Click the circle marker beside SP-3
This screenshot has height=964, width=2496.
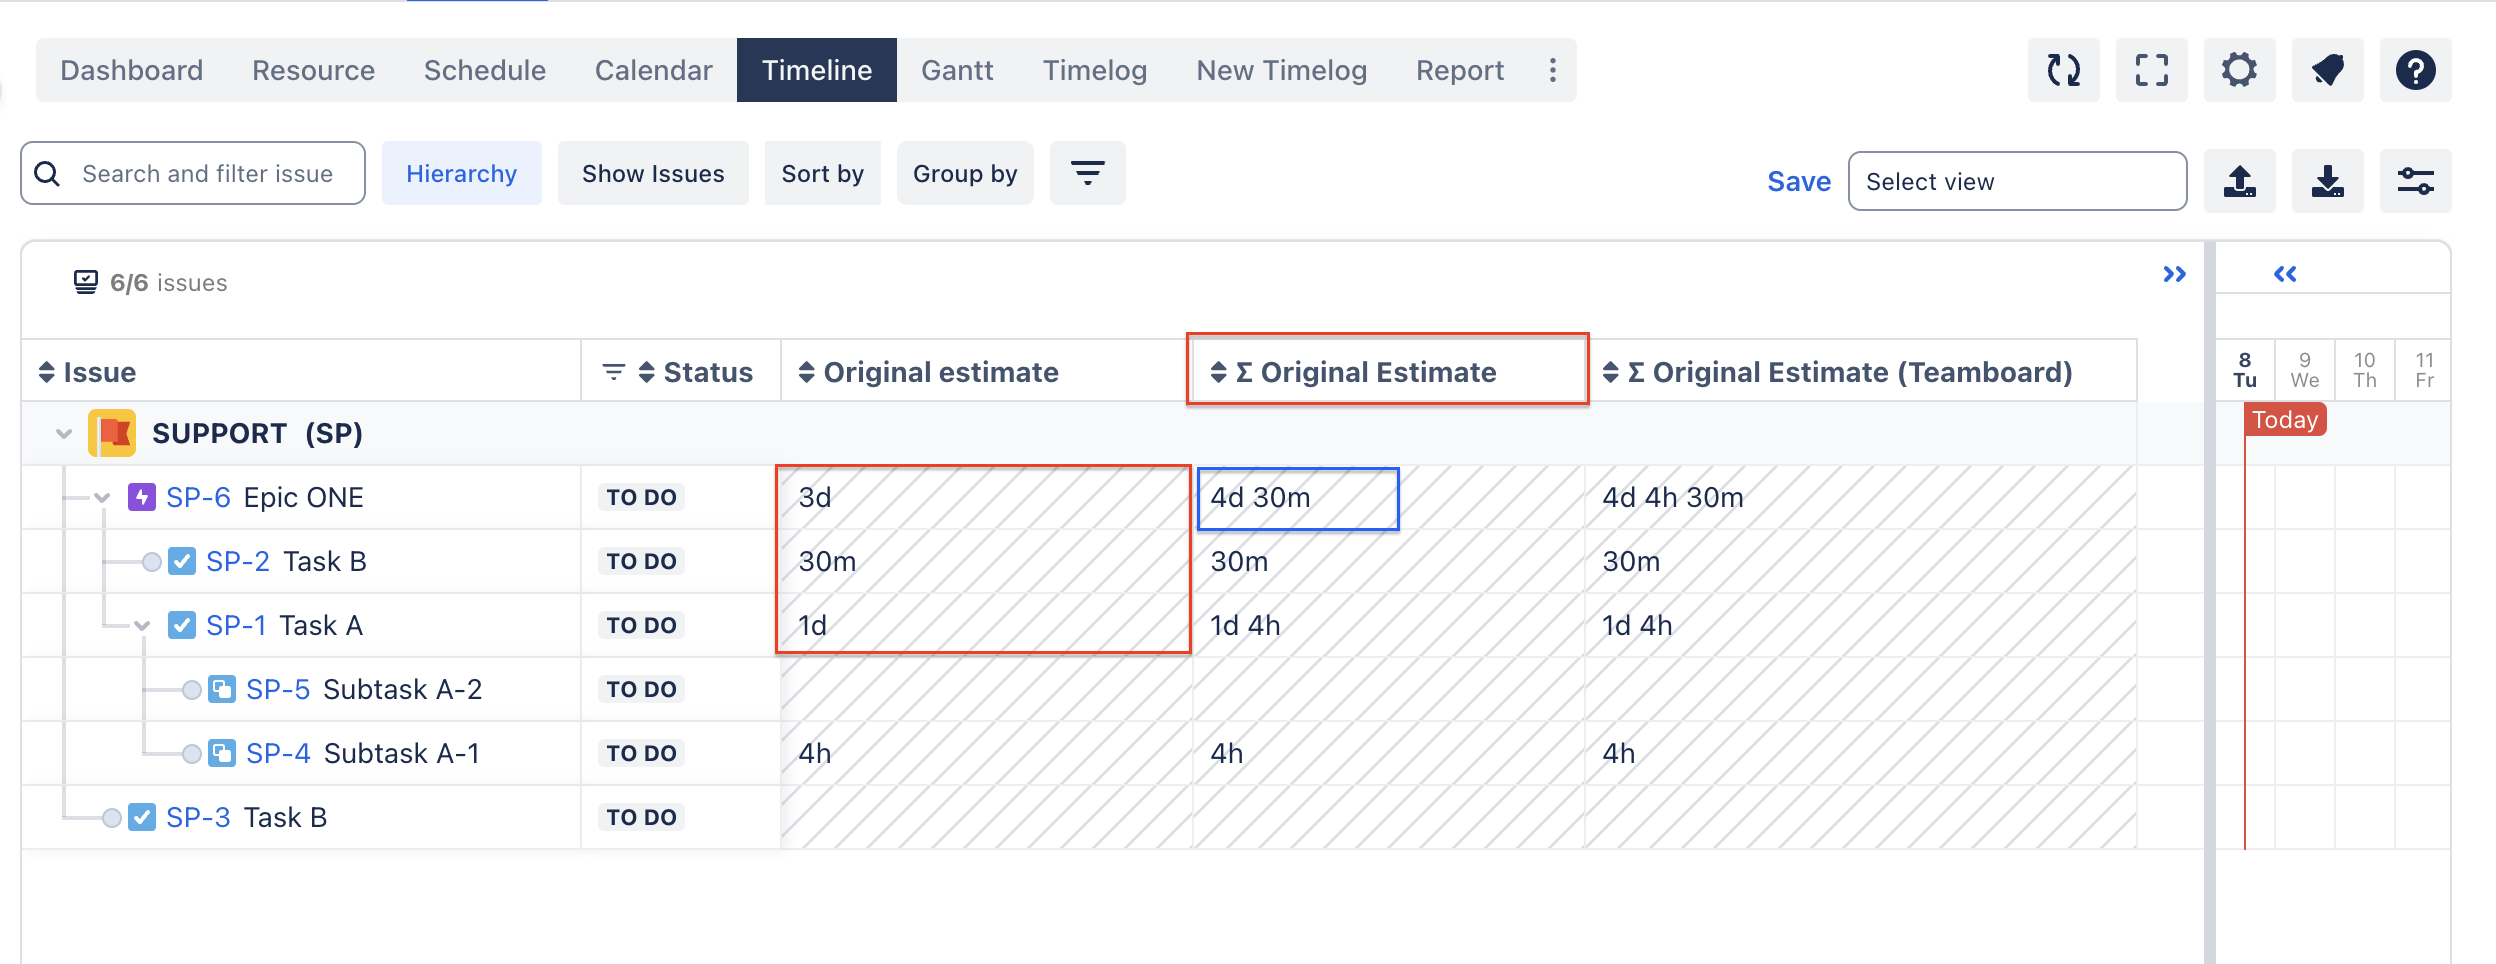pyautogui.click(x=112, y=818)
